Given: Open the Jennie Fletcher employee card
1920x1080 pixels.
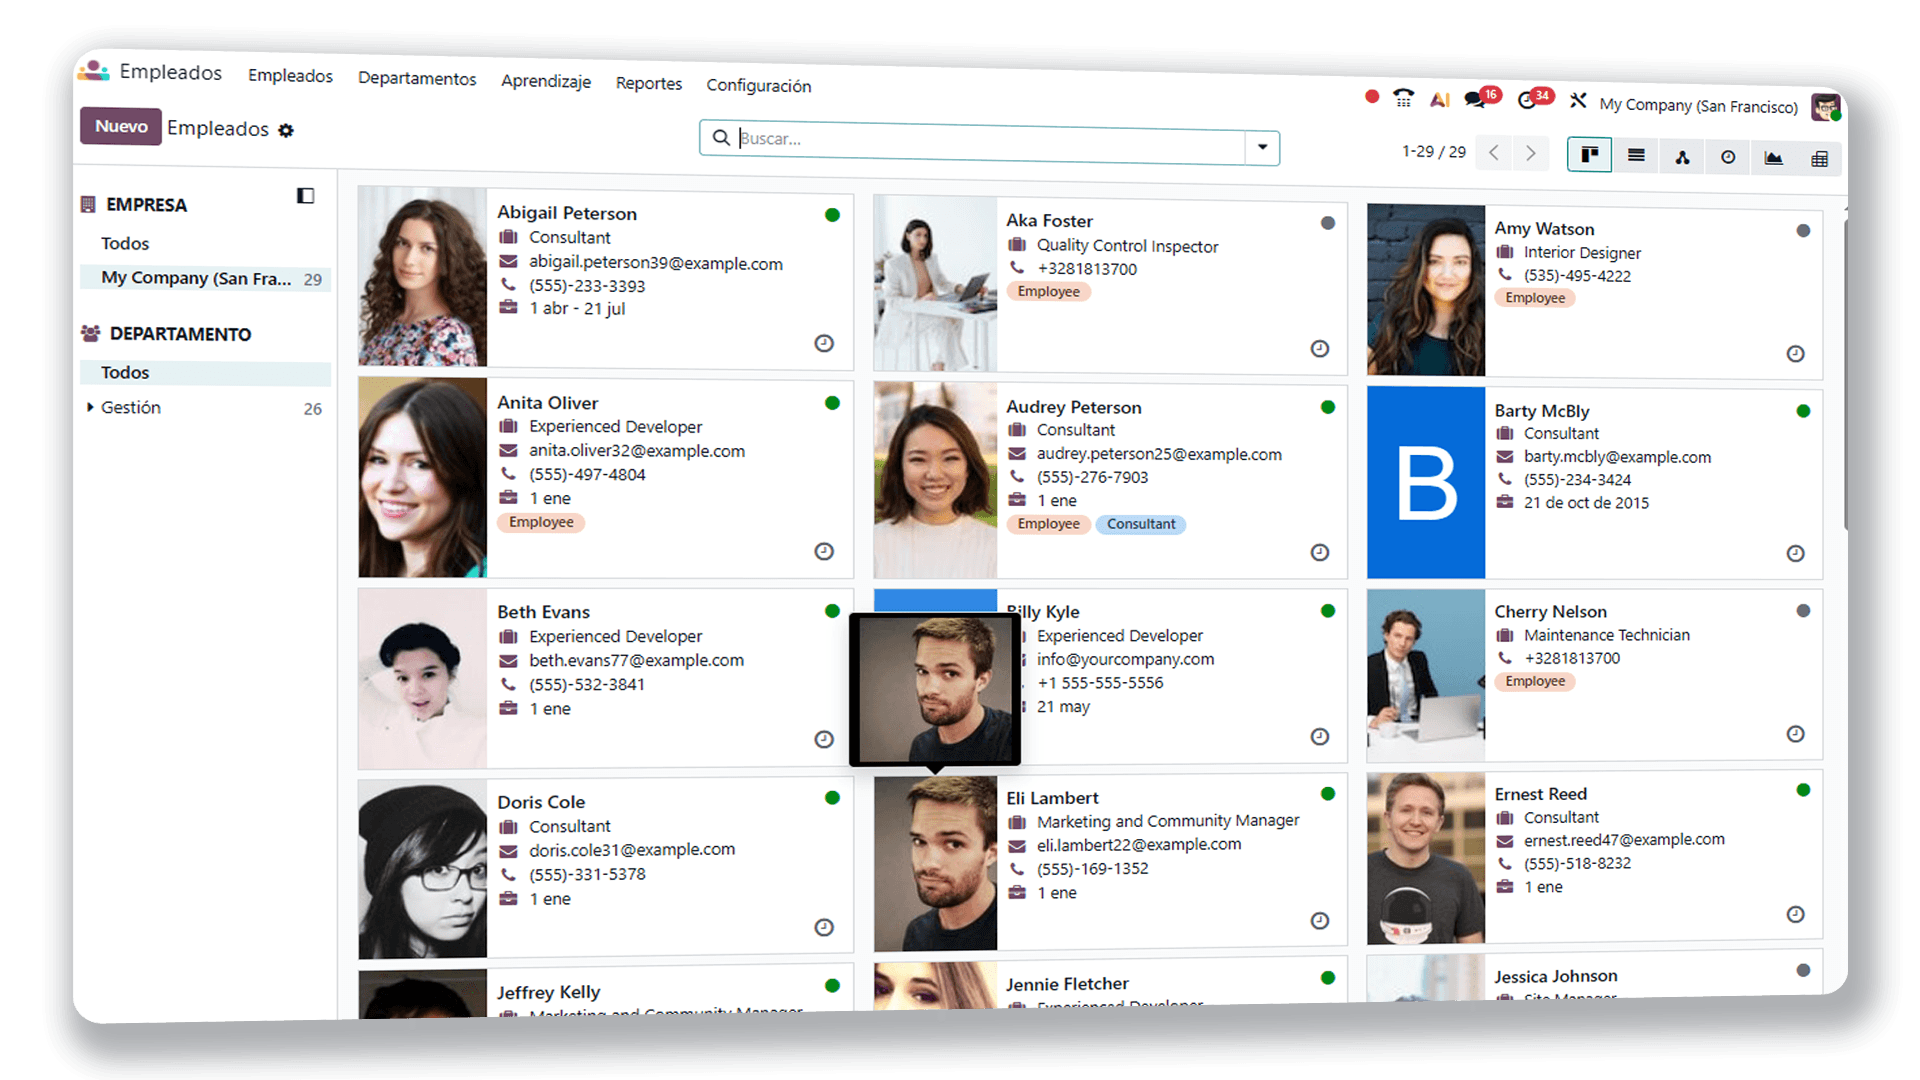Looking at the screenshot, I should (x=1110, y=985).
